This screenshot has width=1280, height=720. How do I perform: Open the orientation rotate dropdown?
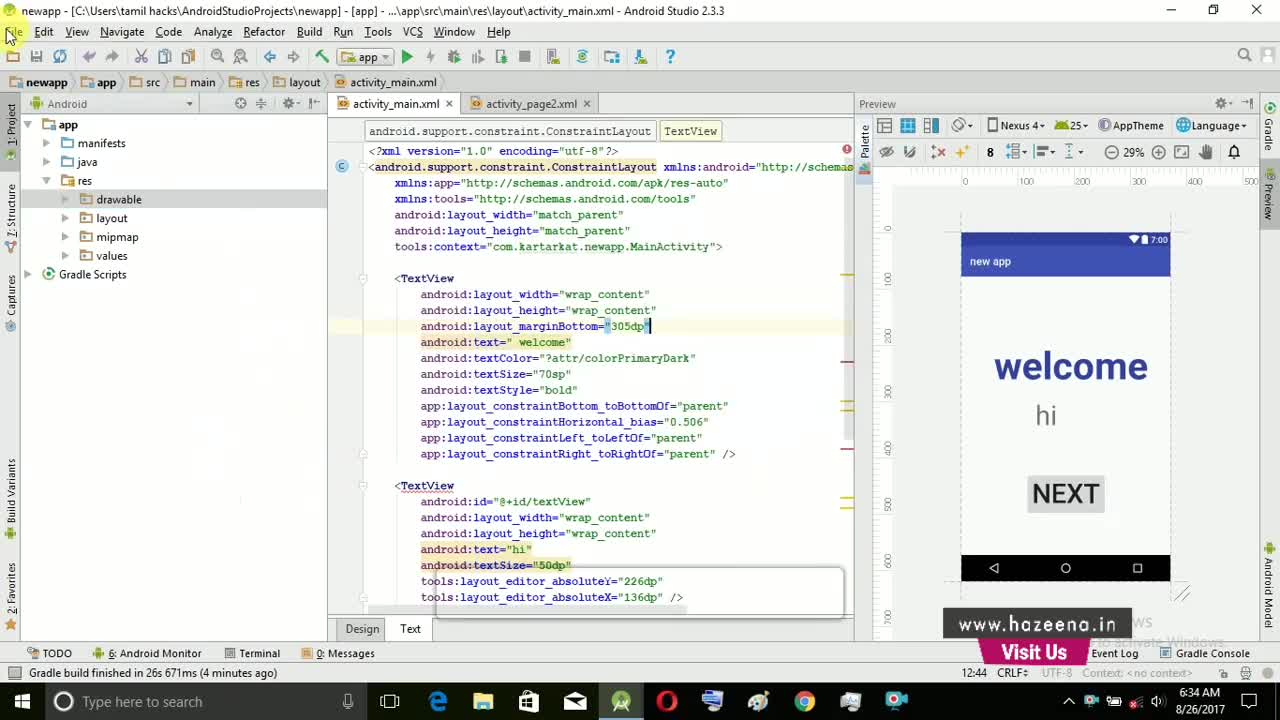pyautogui.click(x=962, y=125)
